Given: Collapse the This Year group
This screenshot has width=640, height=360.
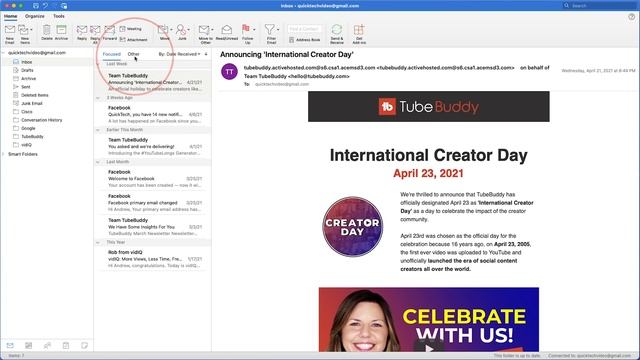Looking at the screenshot, I should (98, 242).
